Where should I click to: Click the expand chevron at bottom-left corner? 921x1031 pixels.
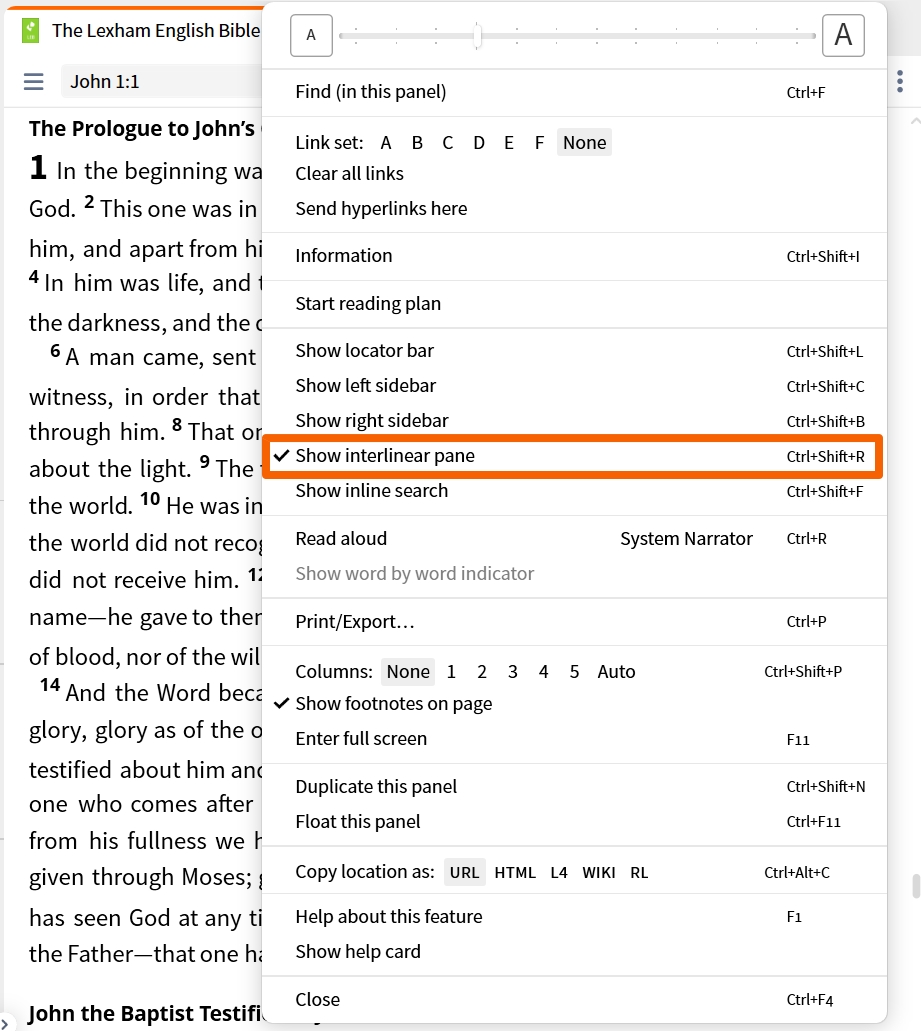point(4,1024)
